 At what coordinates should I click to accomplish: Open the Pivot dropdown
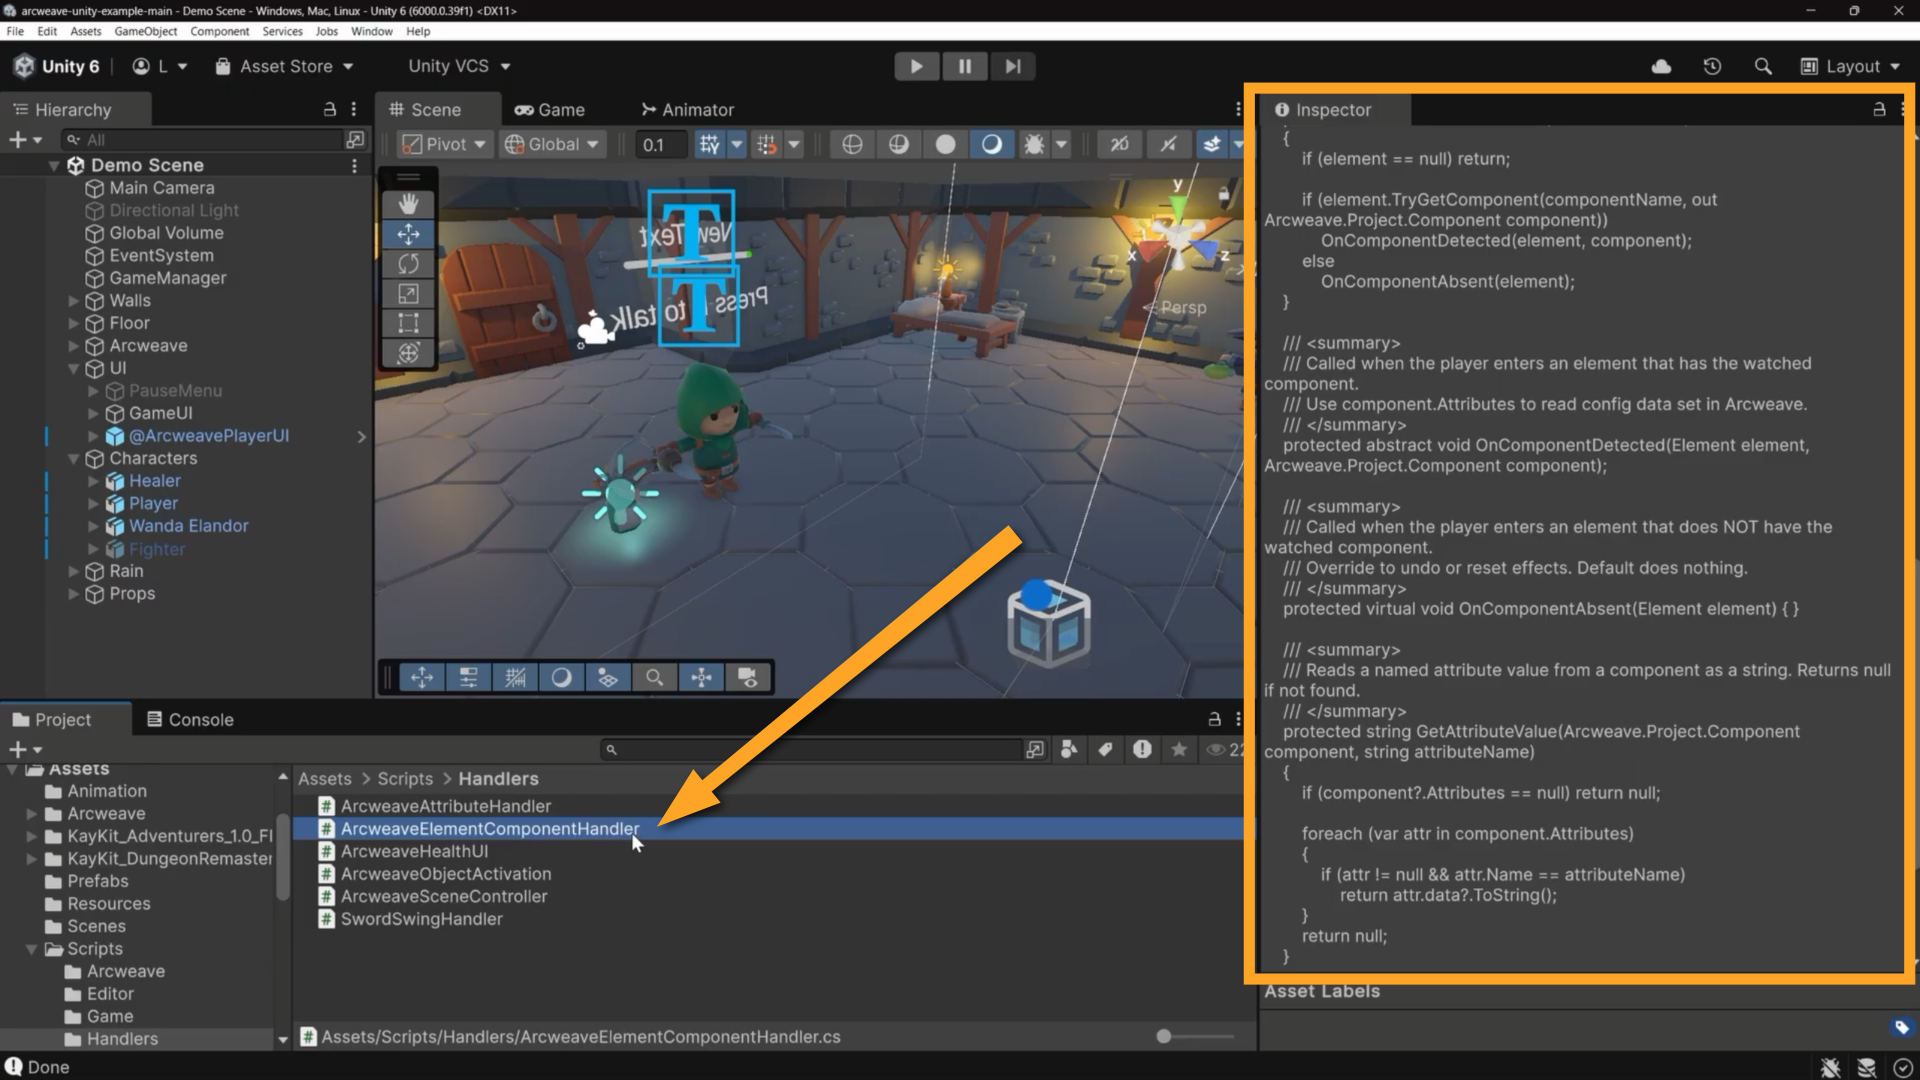[x=444, y=144]
